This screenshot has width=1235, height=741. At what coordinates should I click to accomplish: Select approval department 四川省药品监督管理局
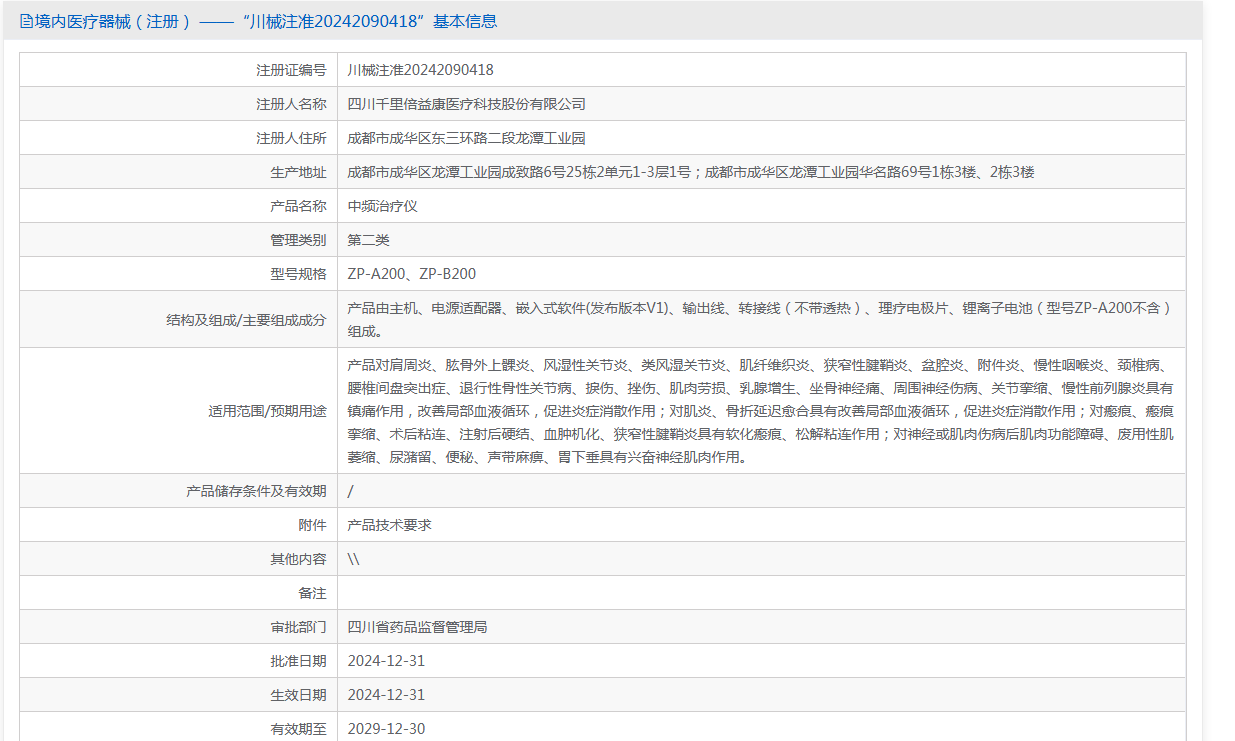pyautogui.click(x=417, y=627)
